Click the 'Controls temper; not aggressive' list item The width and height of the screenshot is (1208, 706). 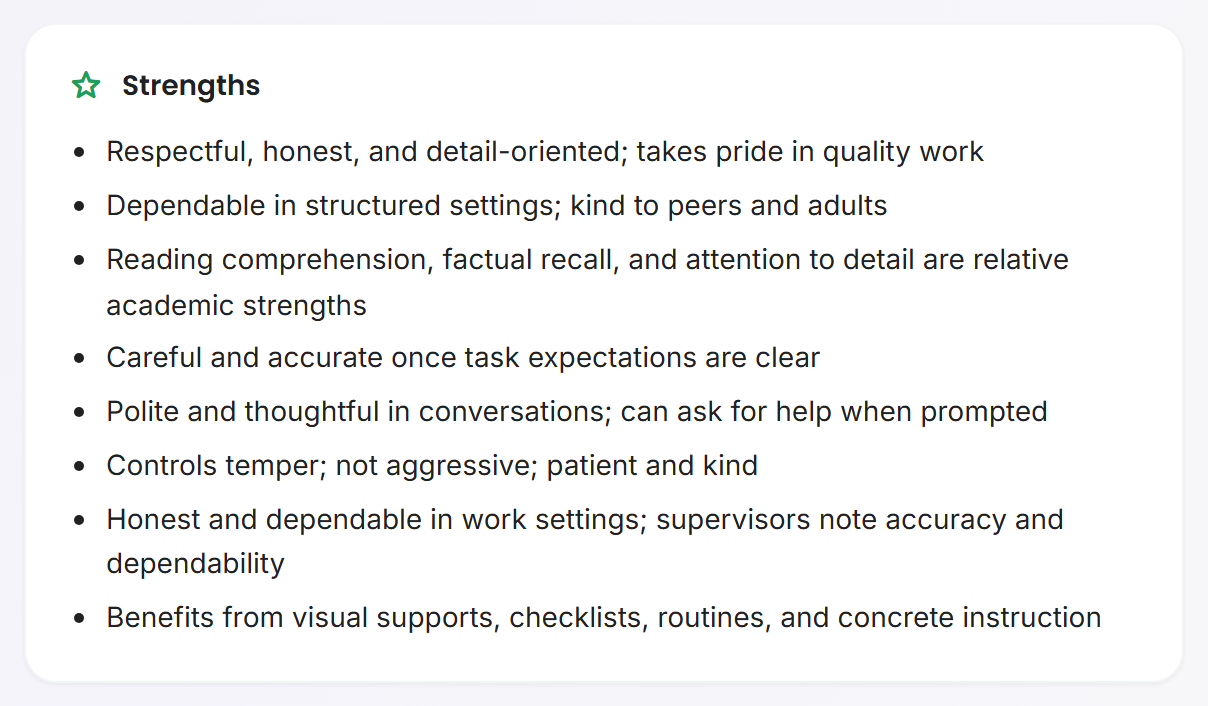click(432, 466)
